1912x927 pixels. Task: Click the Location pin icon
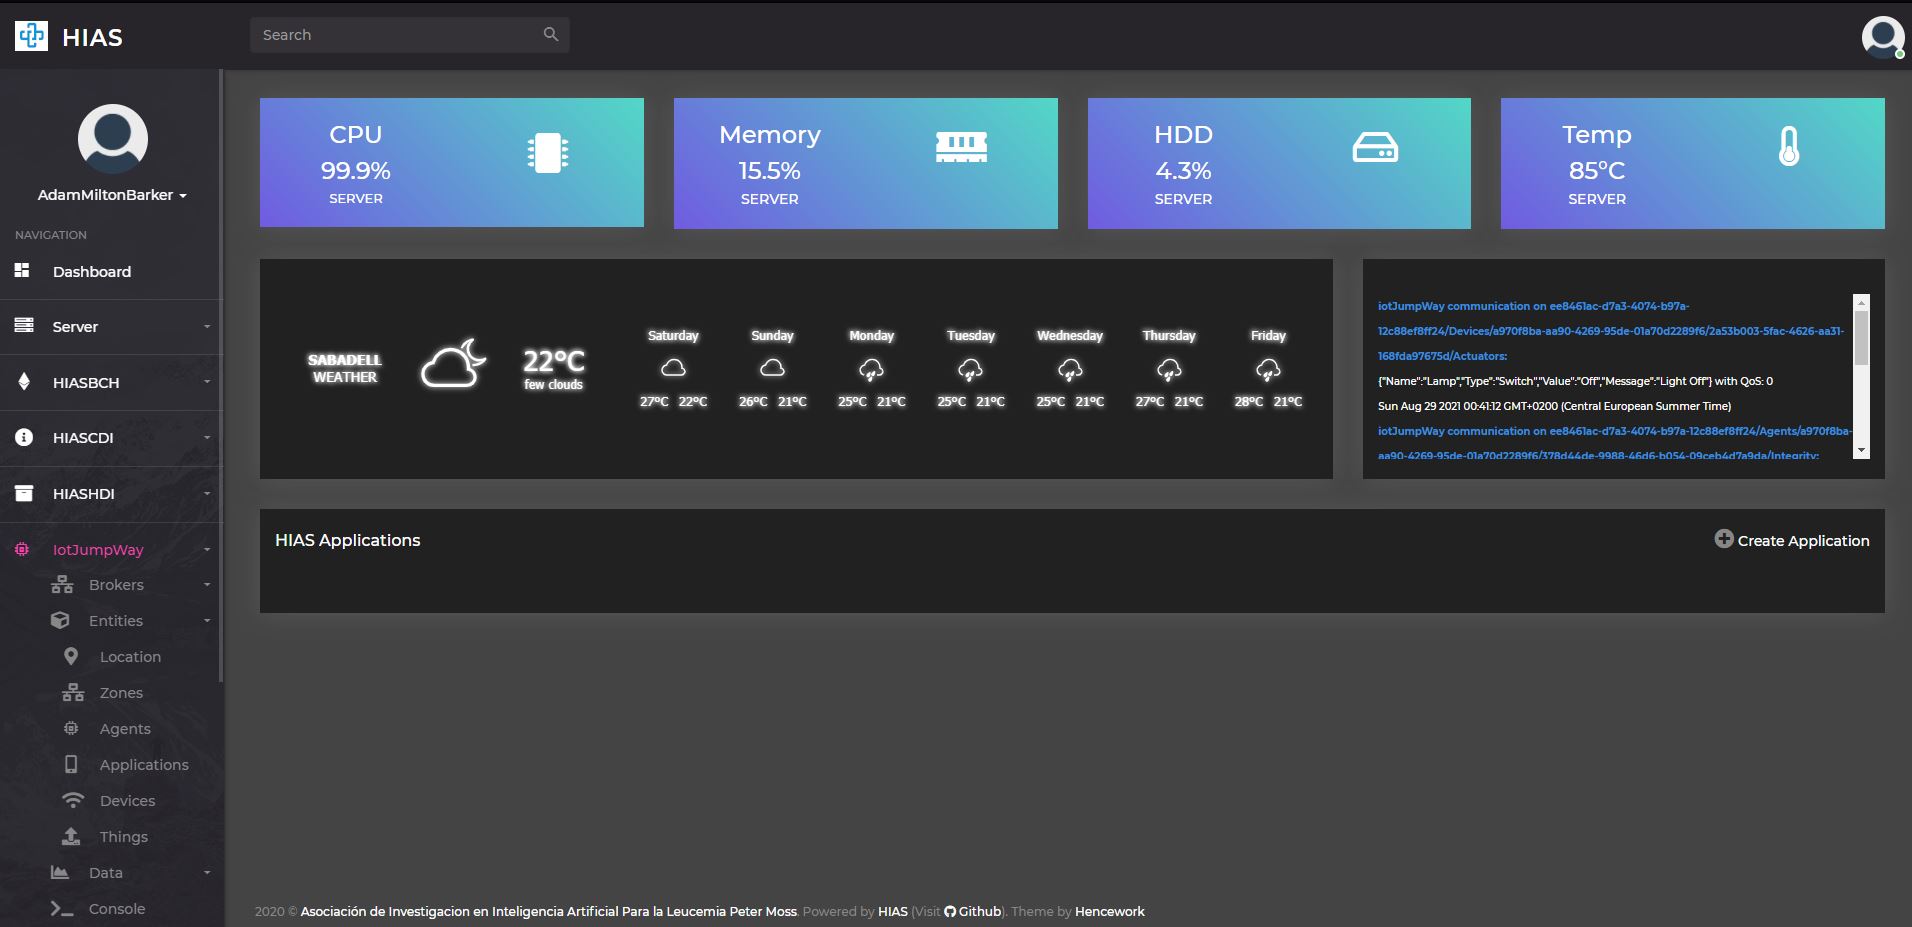coord(71,656)
